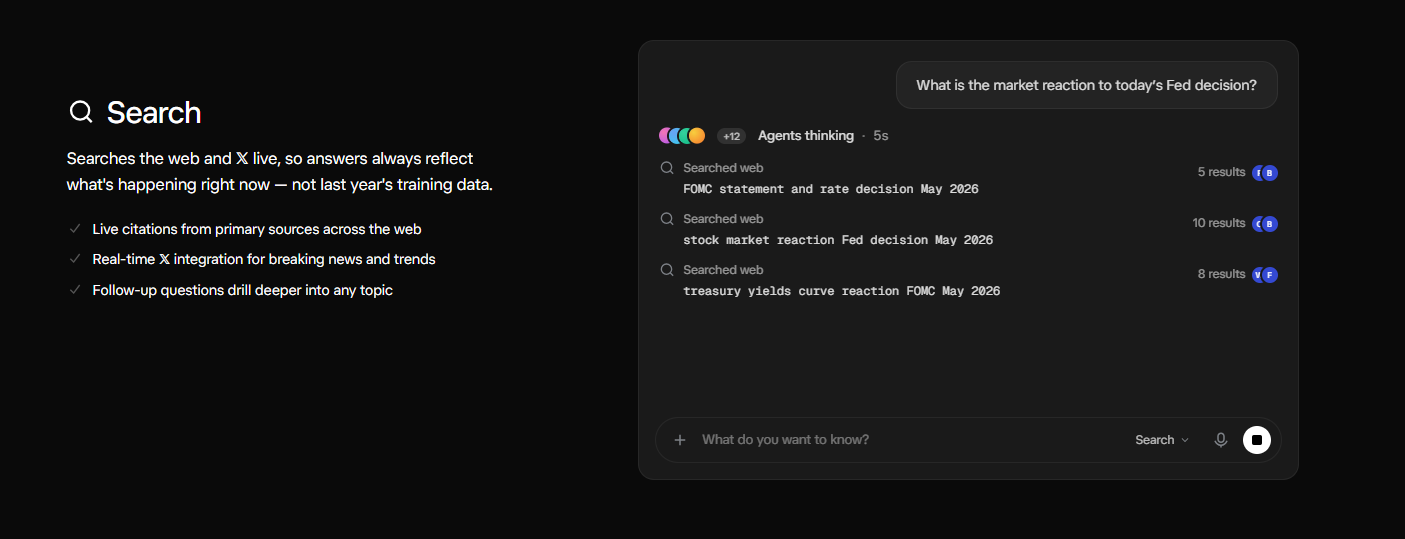Stop the response with the white stop button
The height and width of the screenshot is (539, 1405).
[1257, 440]
